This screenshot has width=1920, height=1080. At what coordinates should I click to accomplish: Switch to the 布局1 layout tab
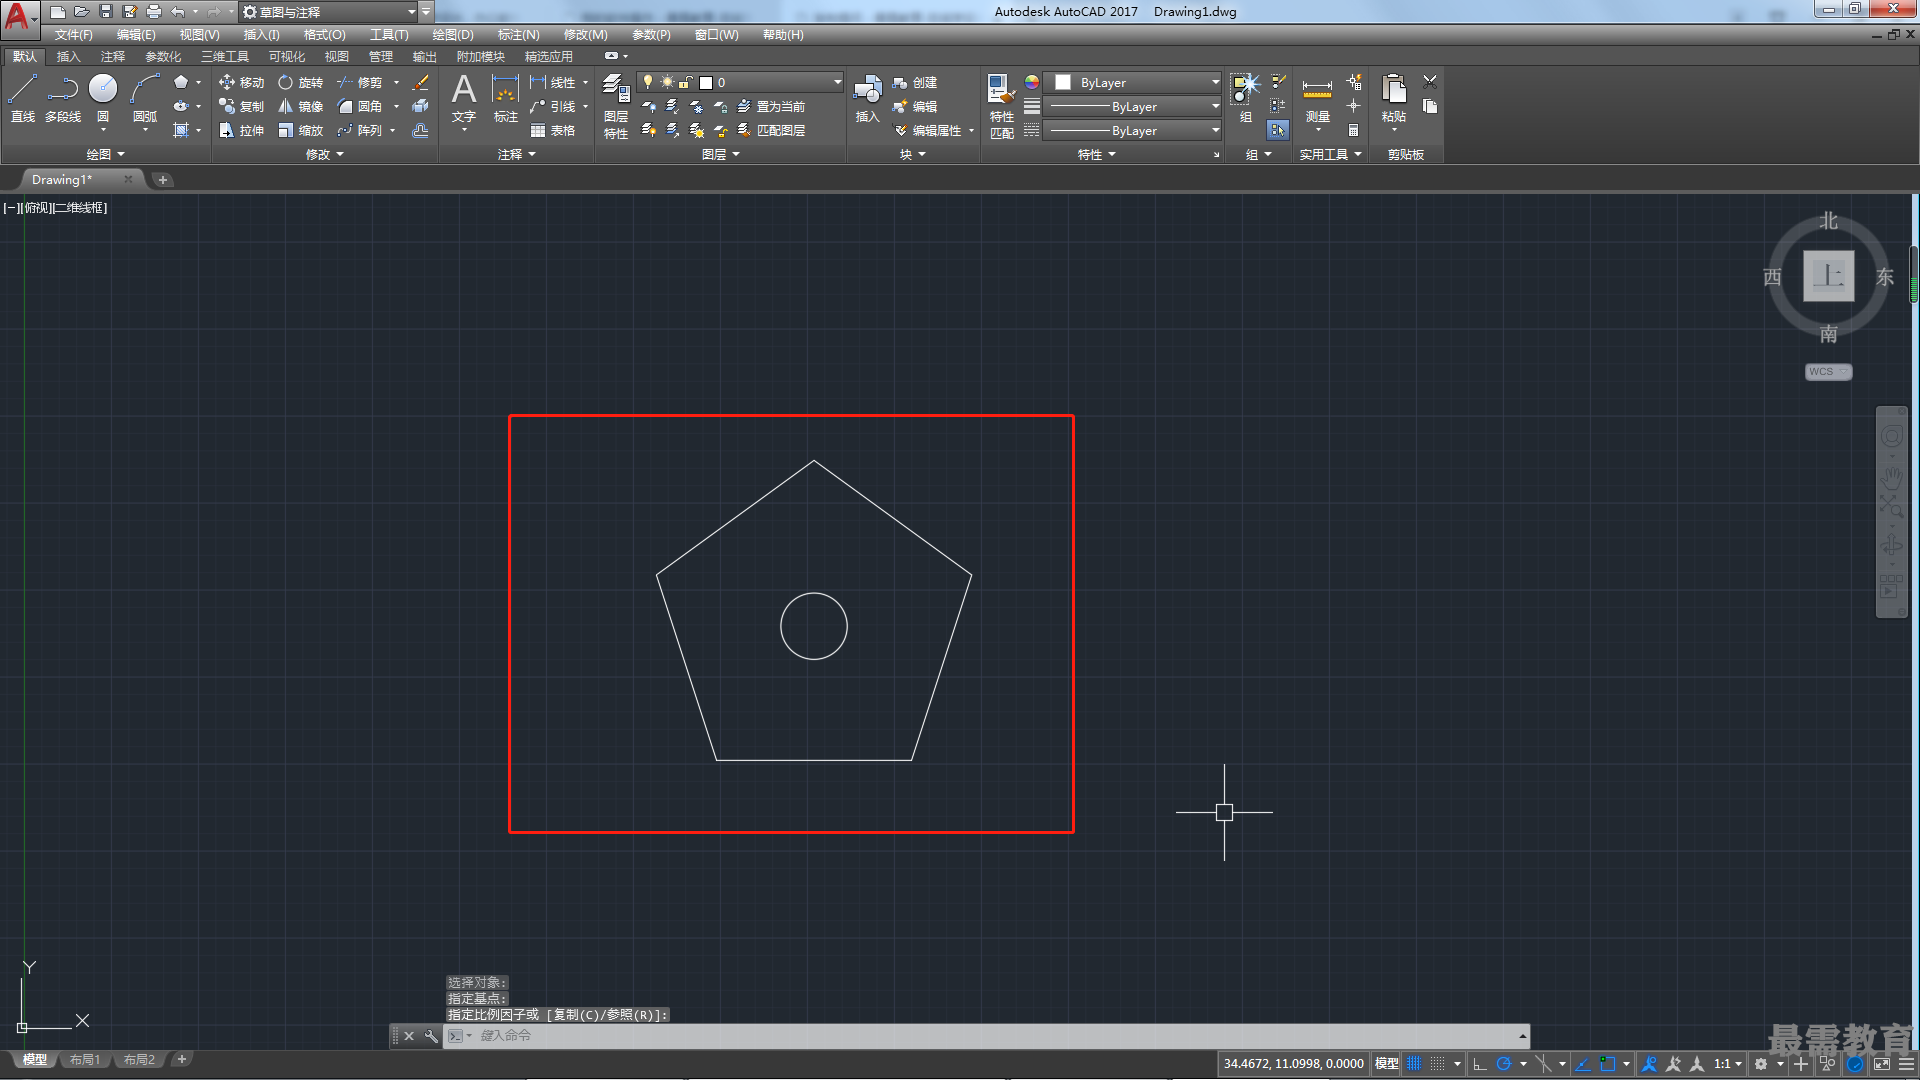coord(85,1060)
